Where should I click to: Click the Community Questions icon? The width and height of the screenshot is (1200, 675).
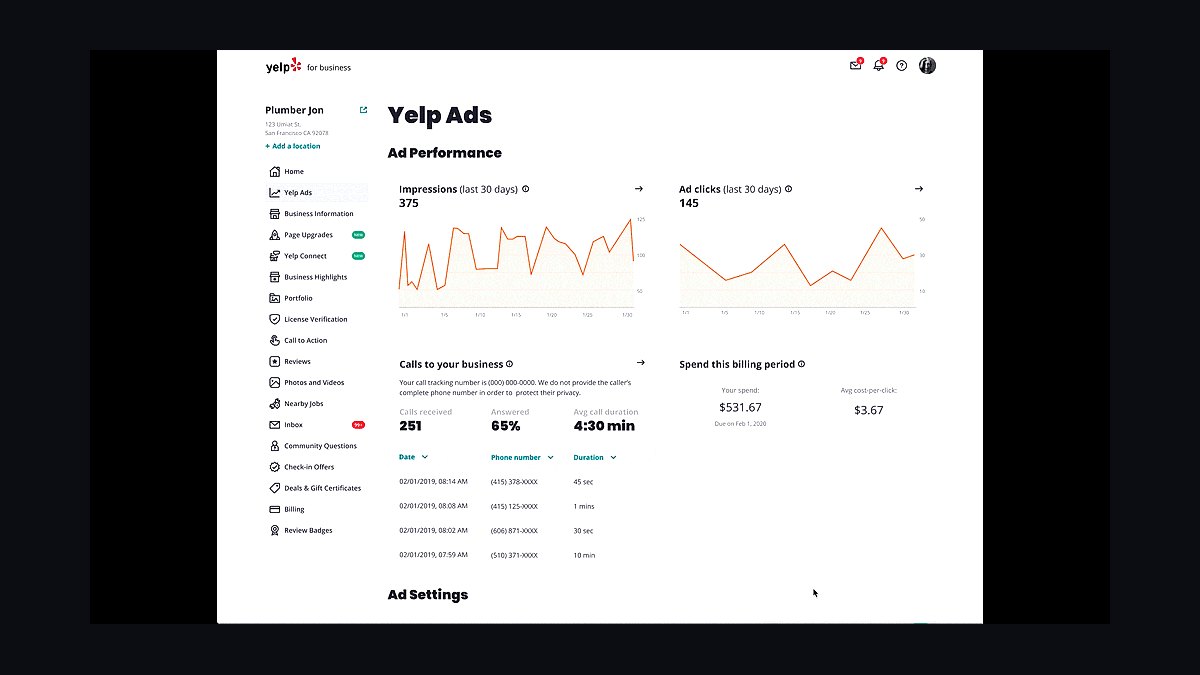(275, 446)
